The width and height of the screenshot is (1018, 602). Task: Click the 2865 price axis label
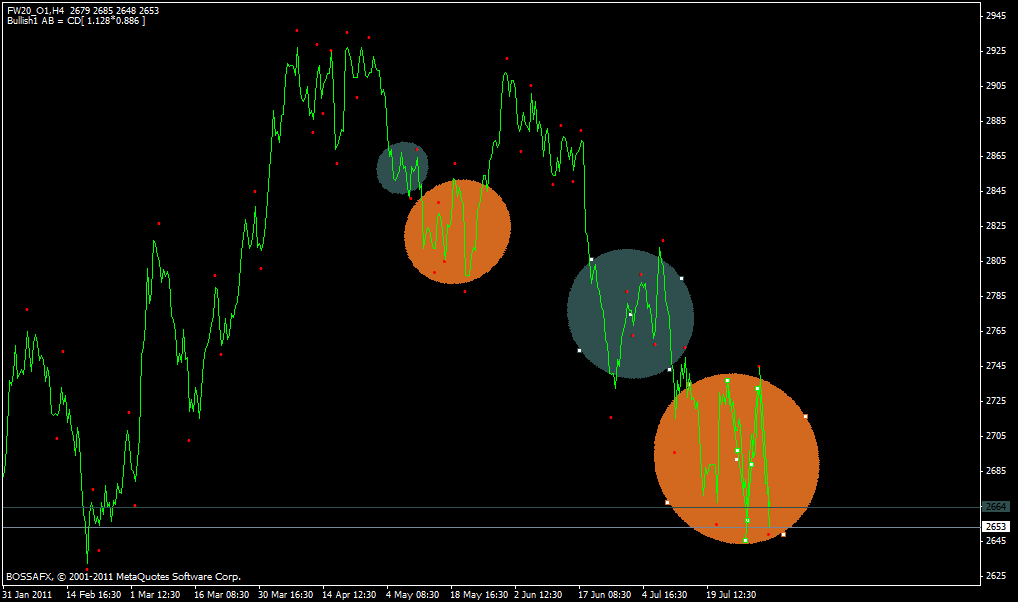point(996,156)
